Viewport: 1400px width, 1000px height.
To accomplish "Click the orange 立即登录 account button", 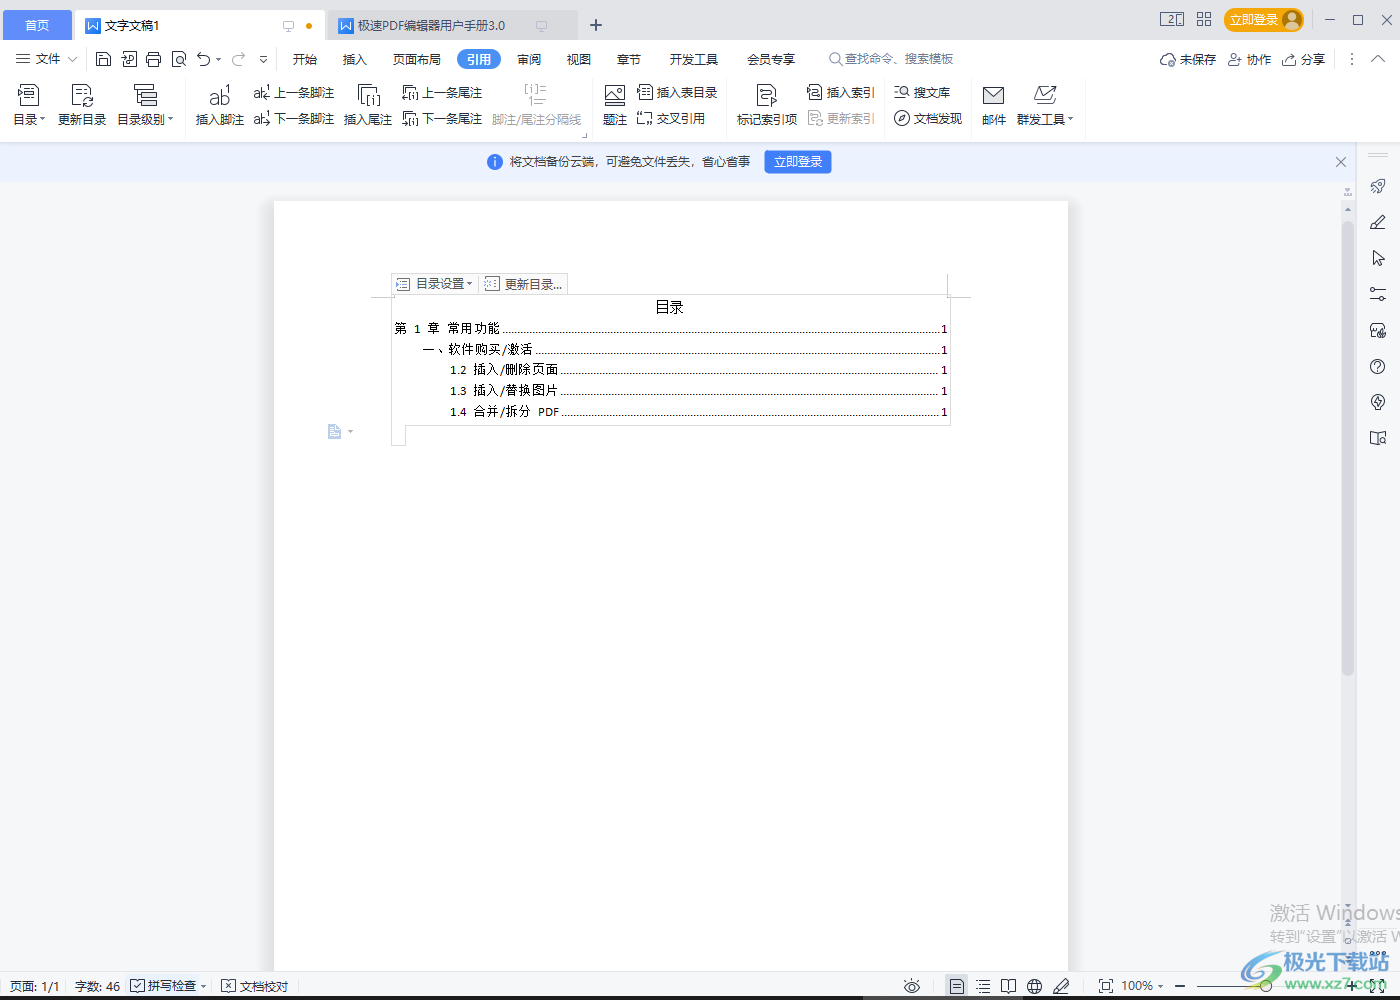I will point(1264,20).
